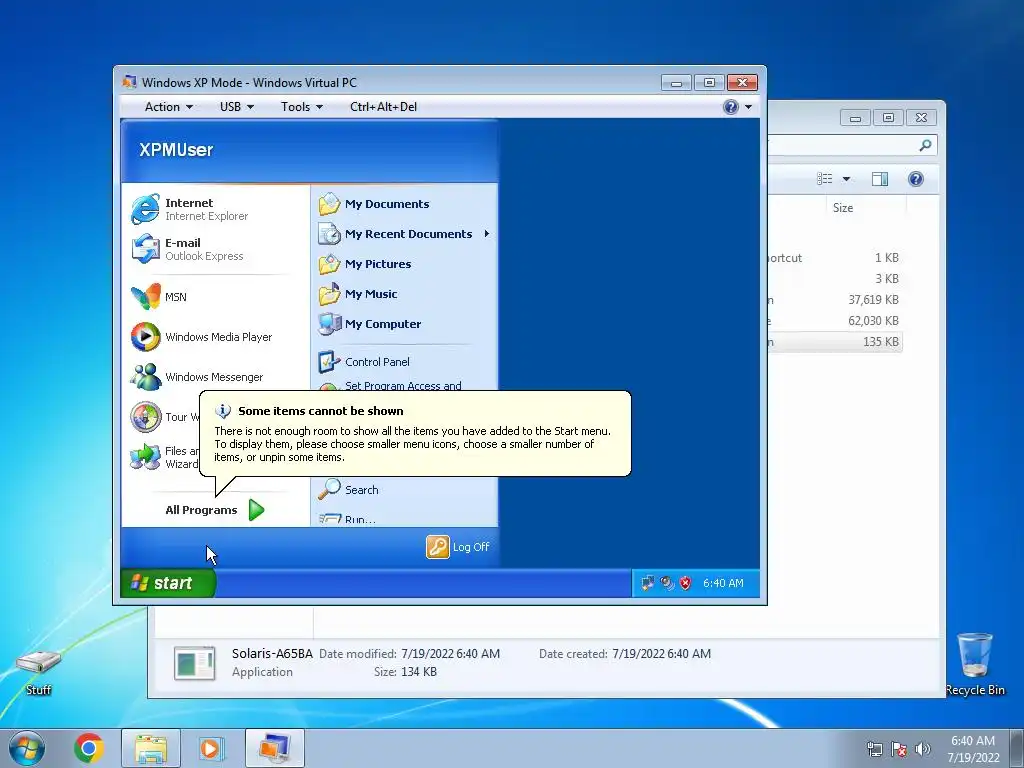
Task: Open Explorer help button
Action: [x=916, y=179]
